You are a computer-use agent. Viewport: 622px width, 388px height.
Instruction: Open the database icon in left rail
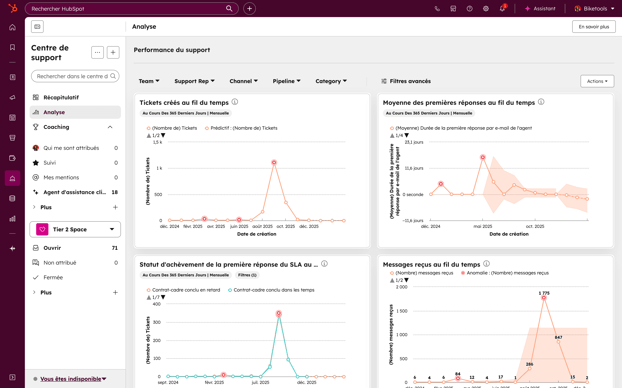pos(12,198)
